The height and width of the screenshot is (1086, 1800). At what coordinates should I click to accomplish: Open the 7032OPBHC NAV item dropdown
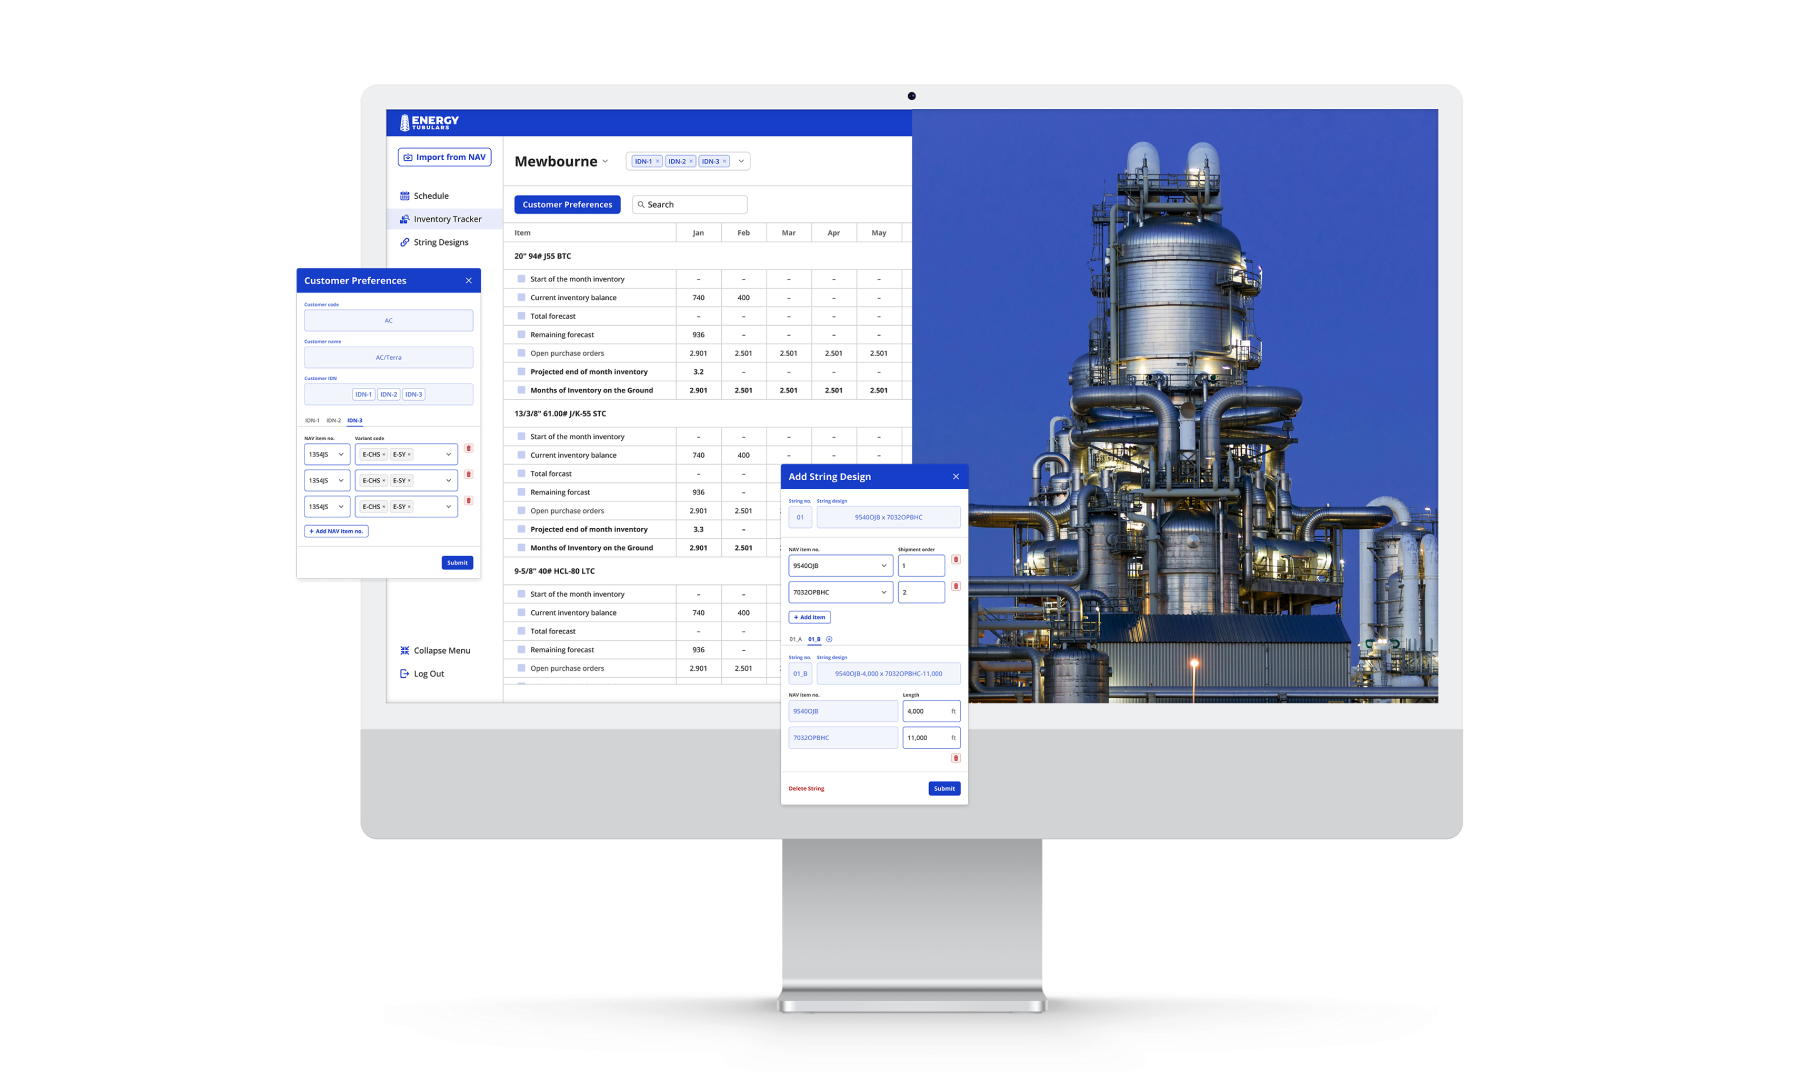click(883, 592)
